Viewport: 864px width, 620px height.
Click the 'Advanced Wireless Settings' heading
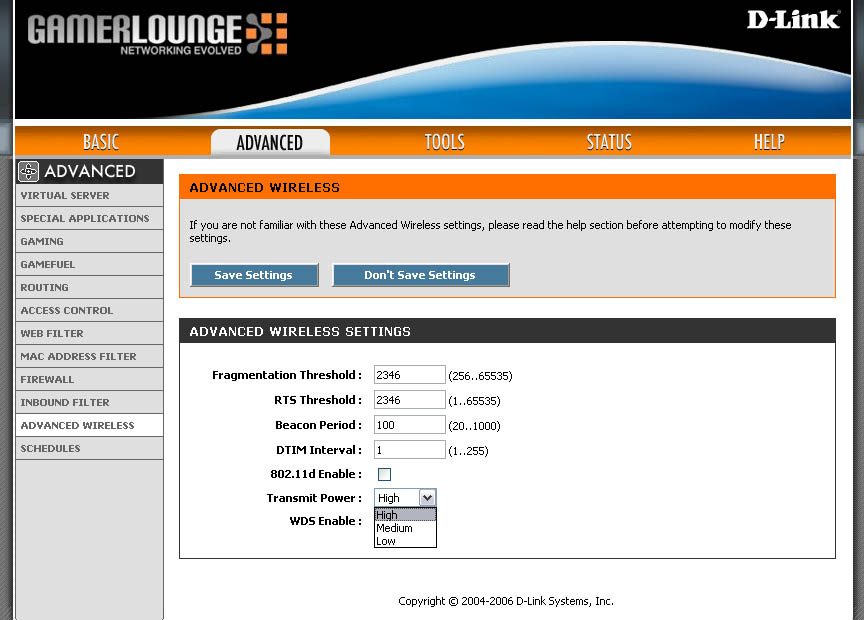pos(300,332)
